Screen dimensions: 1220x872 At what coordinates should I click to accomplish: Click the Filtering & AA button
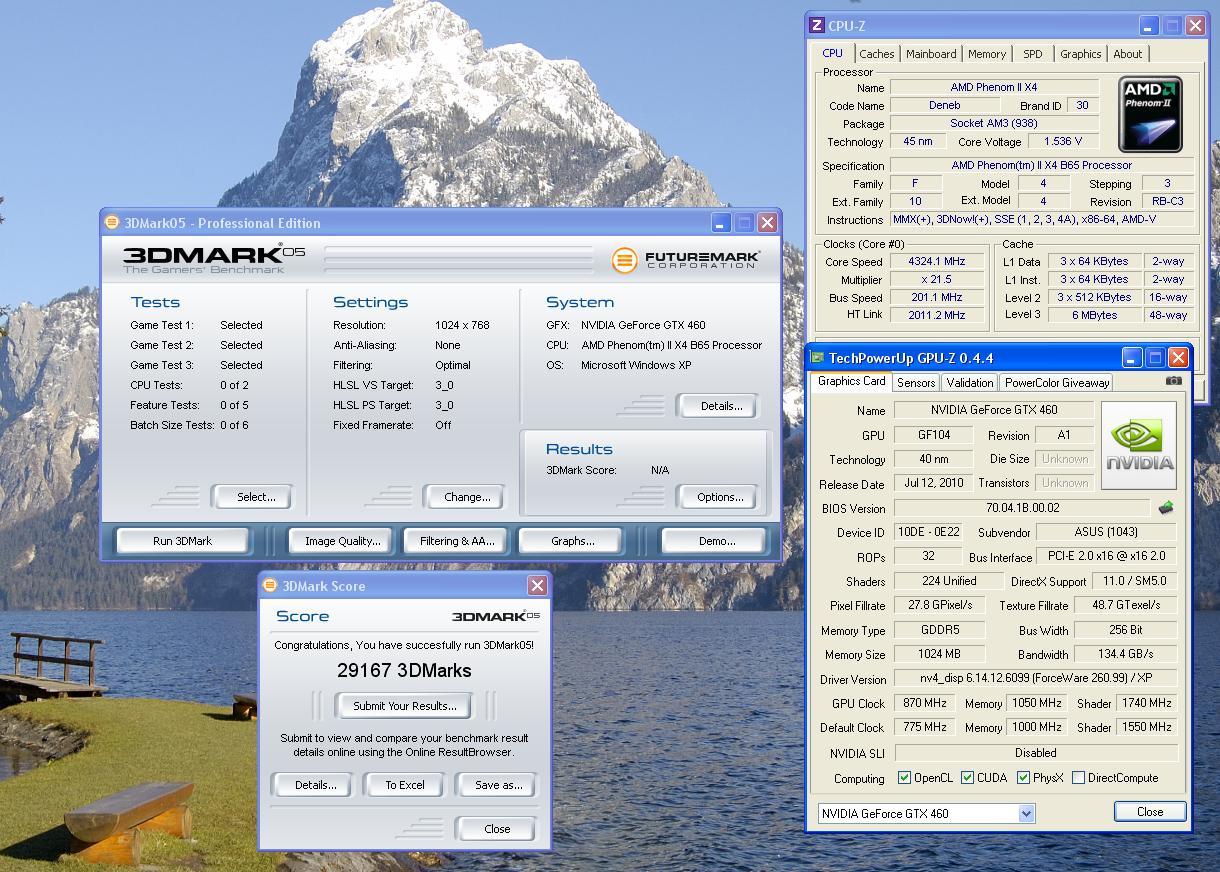(x=457, y=541)
